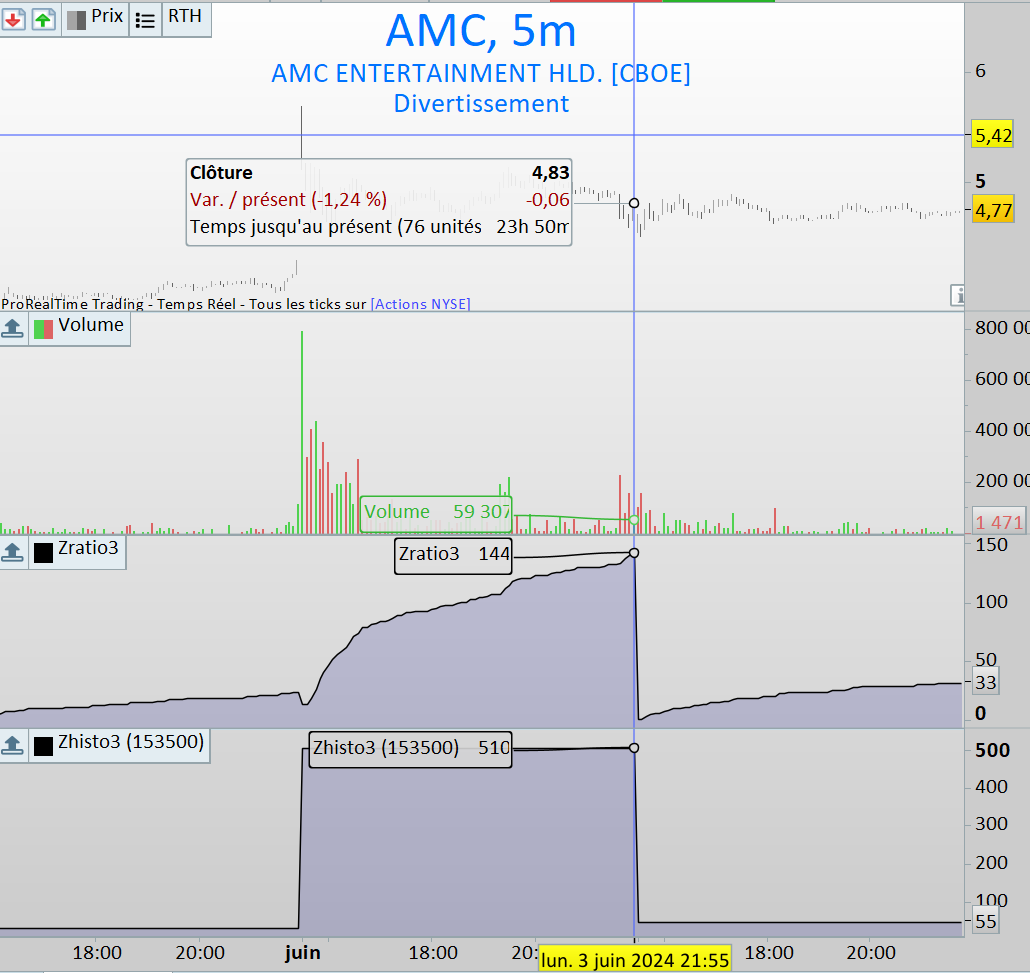Click the yellow lun. 3 juin 2024 21:55 date label
The image size is (1030, 973).
click(635, 960)
